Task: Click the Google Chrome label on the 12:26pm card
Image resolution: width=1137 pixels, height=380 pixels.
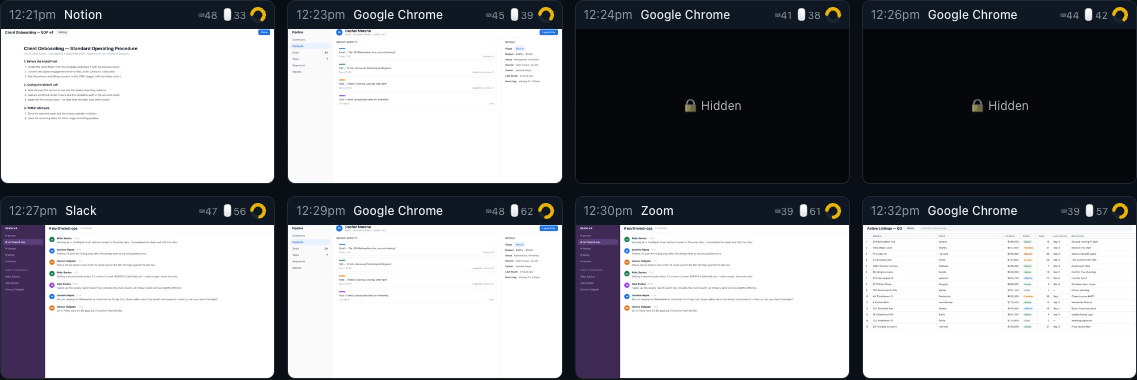Action: pyautogui.click(x=972, y=15)
